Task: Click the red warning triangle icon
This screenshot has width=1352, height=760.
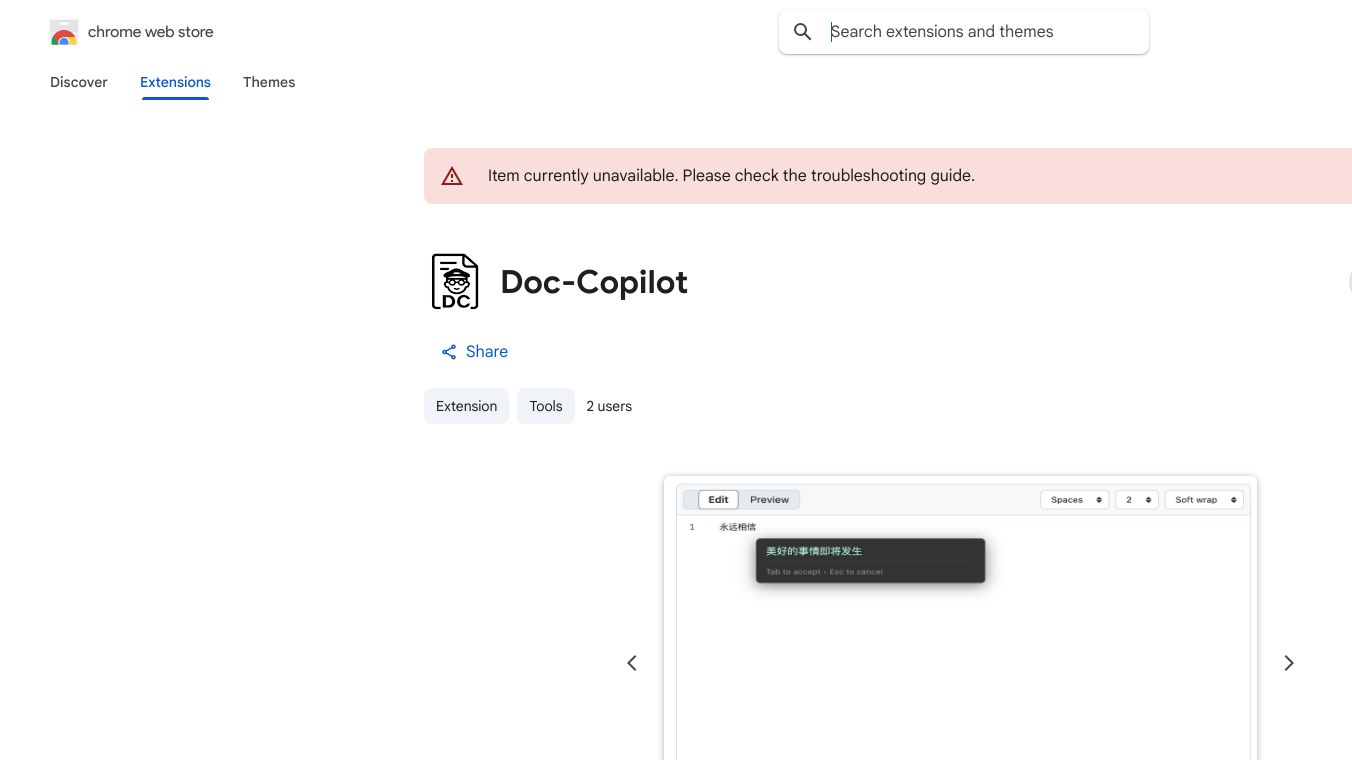Action: [452, 176]
